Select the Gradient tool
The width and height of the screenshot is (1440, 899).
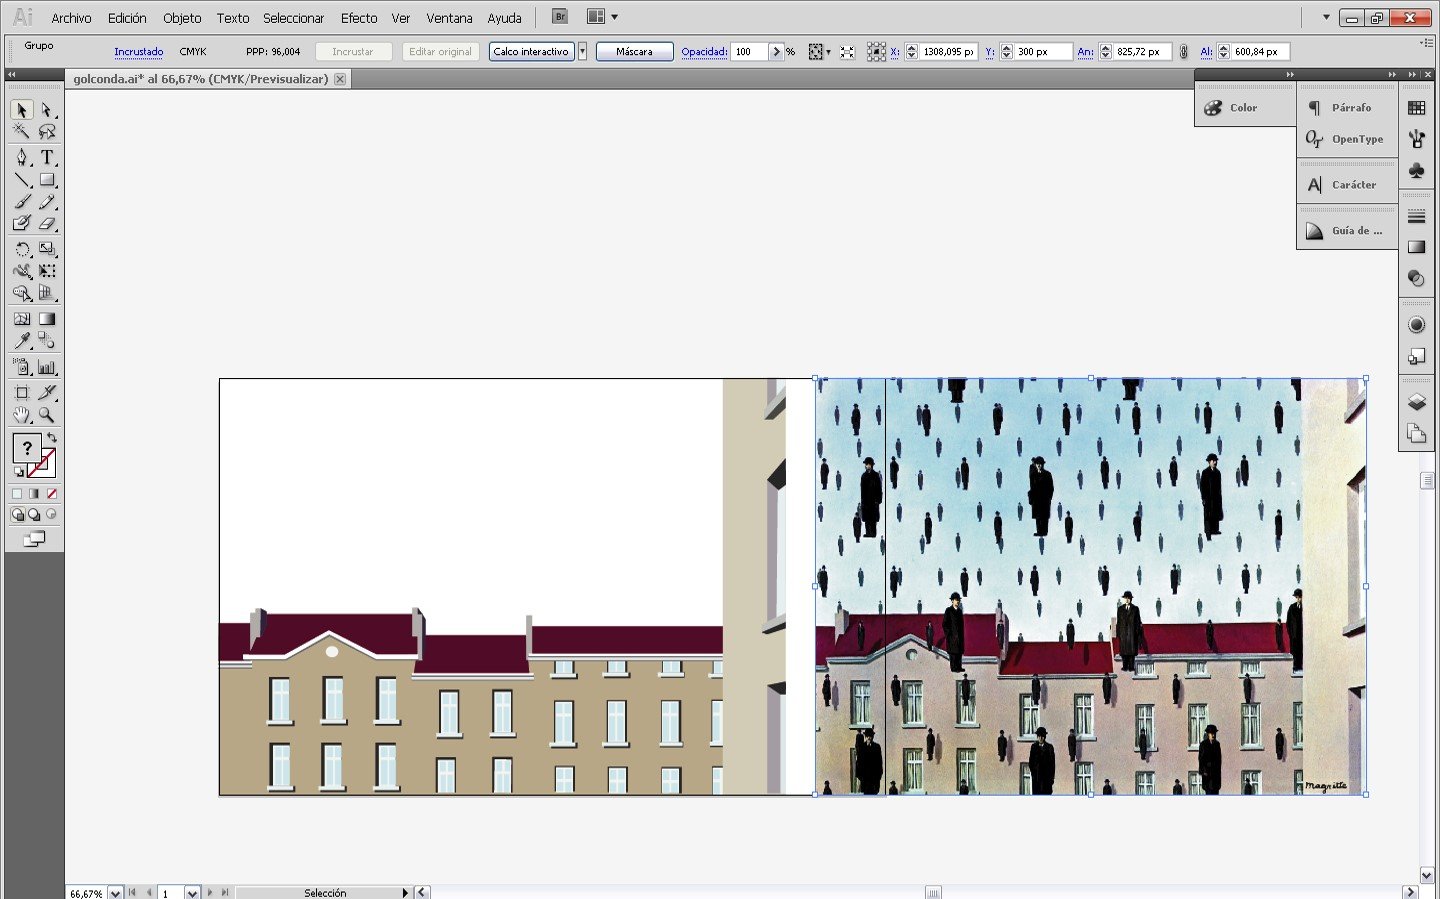click(47, 319)
